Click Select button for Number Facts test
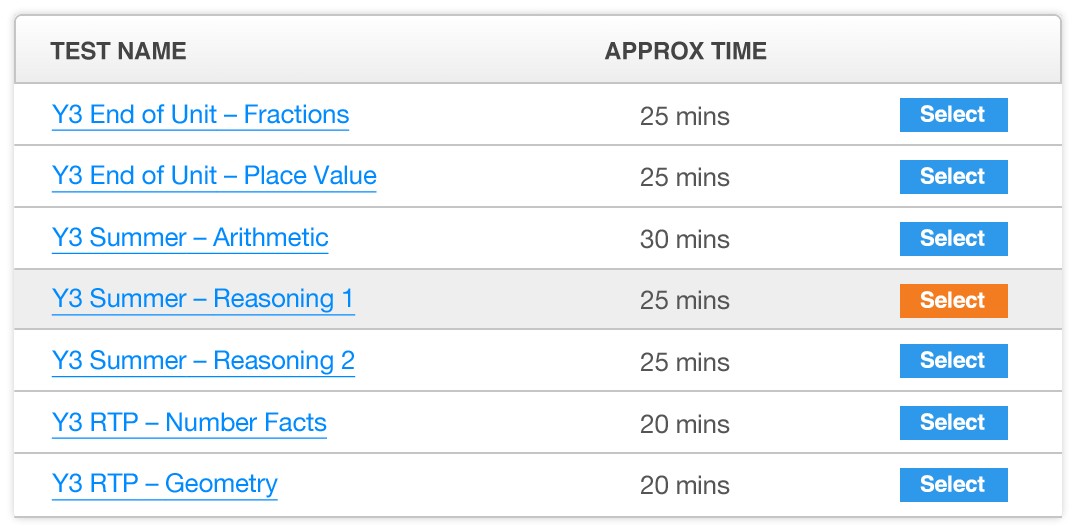 click(x=954, y=423)
